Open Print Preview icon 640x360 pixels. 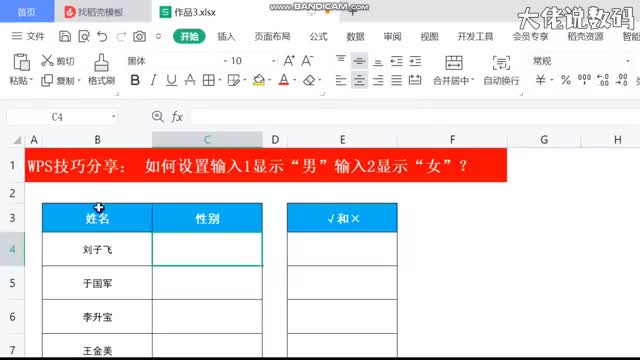84,36
